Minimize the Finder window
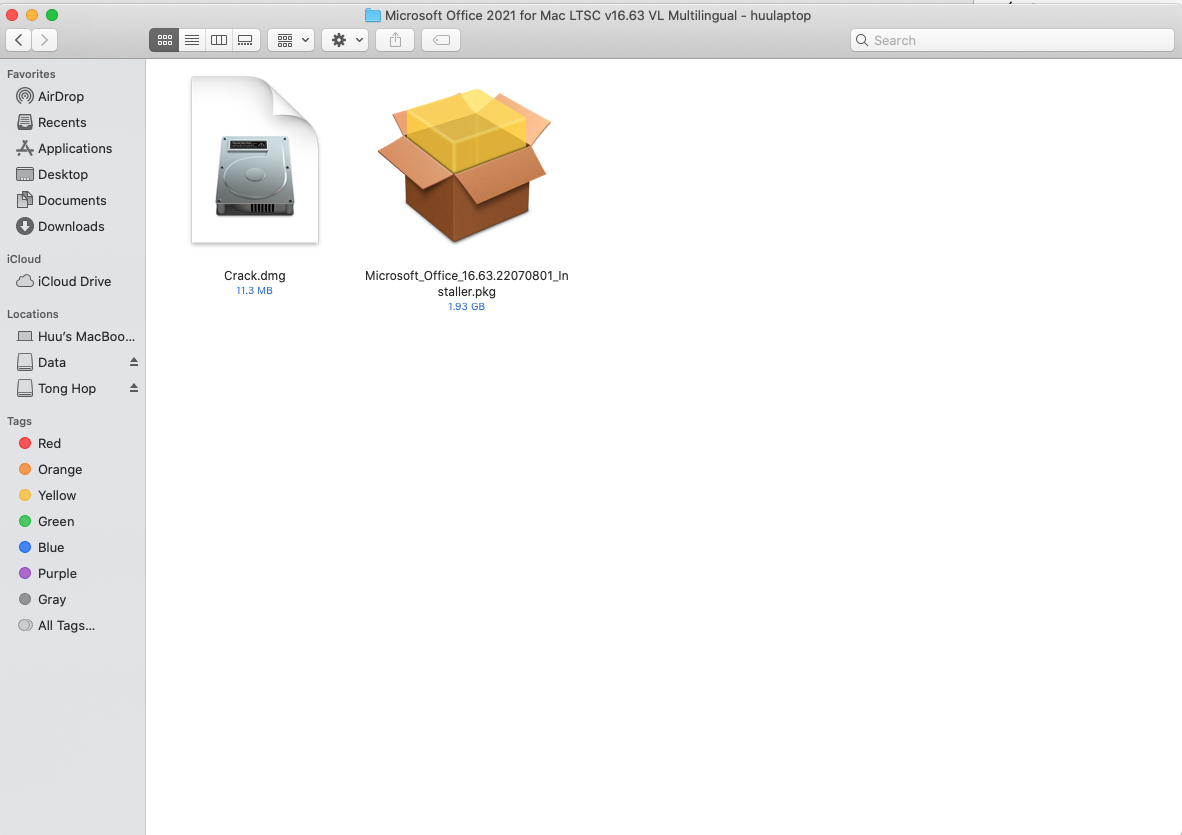Screen dimensions: 1182x835 pyautogui.click(x=32, y=15)
